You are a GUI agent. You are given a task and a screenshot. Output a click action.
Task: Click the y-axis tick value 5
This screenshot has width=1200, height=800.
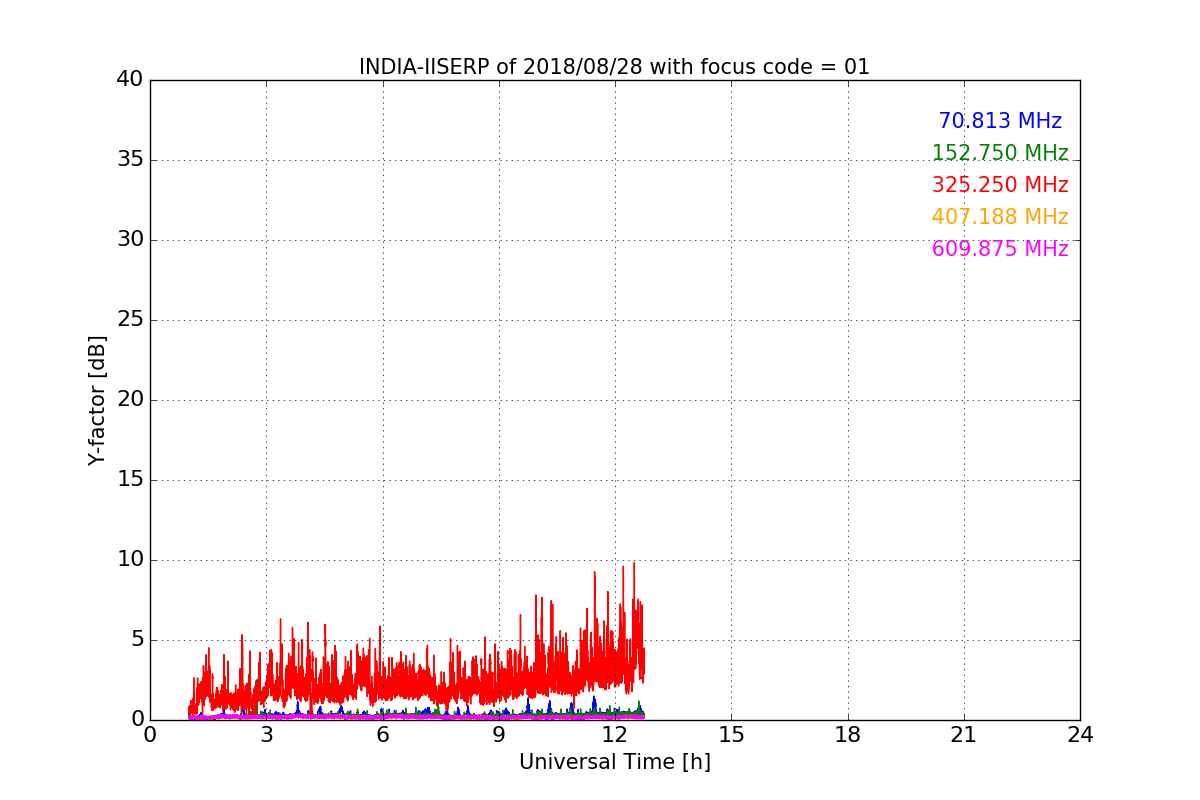[137, 640]
